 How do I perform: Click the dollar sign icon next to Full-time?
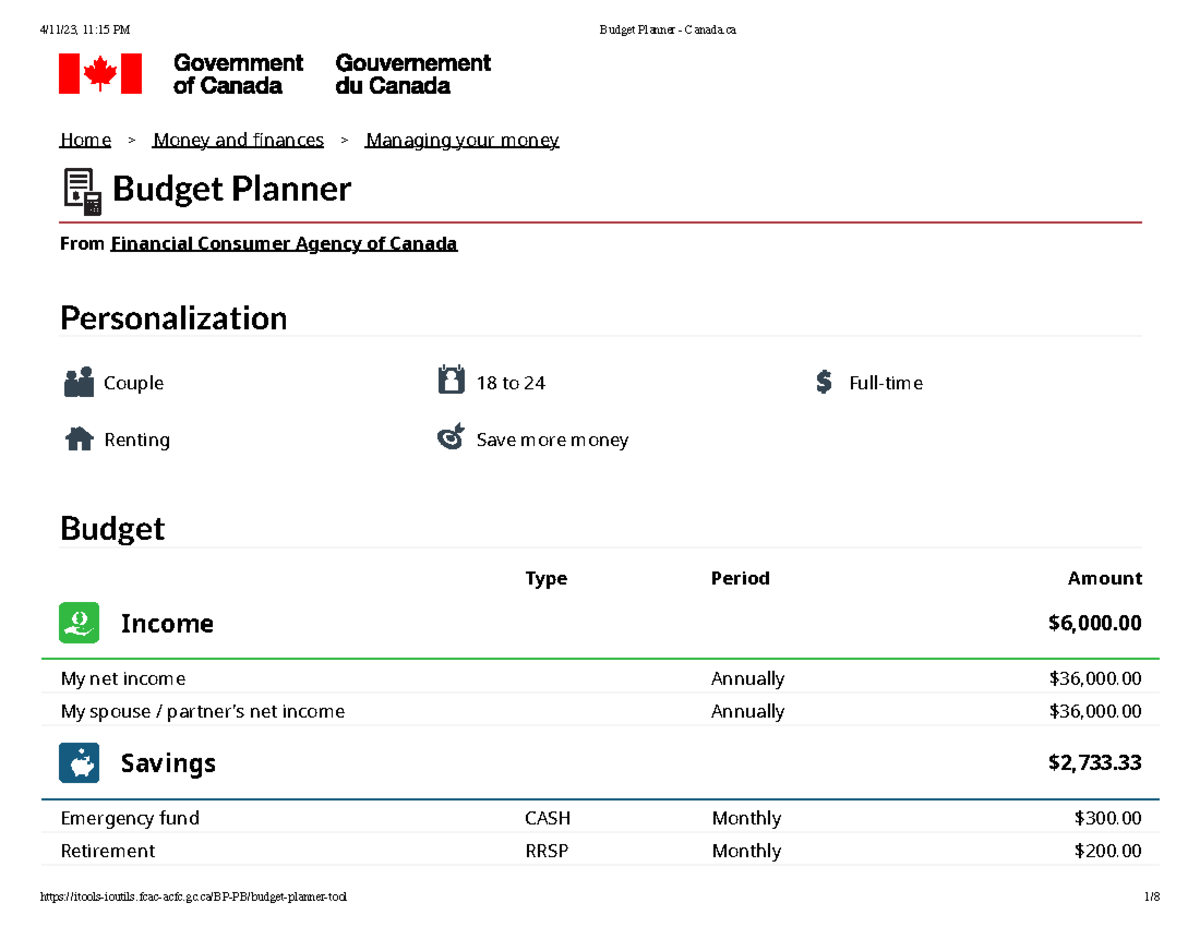(824, 381)
